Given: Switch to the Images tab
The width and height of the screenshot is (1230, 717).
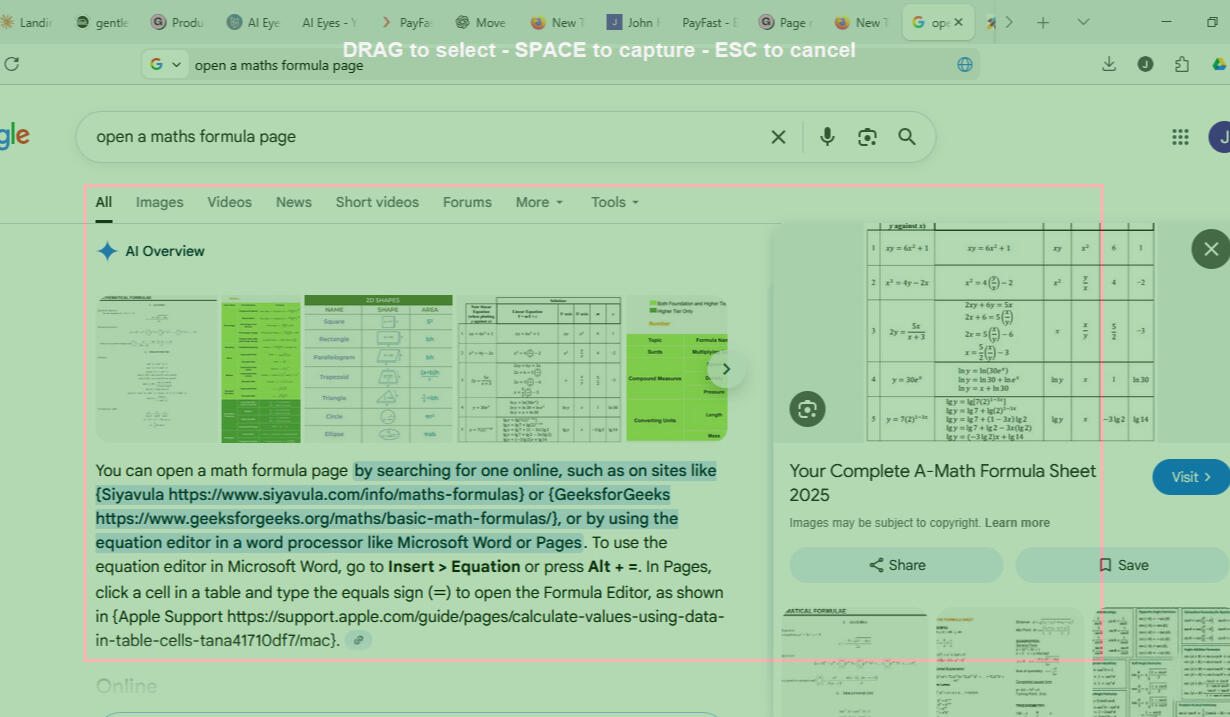Looking at the screenshot, I should tap(159, 202).
